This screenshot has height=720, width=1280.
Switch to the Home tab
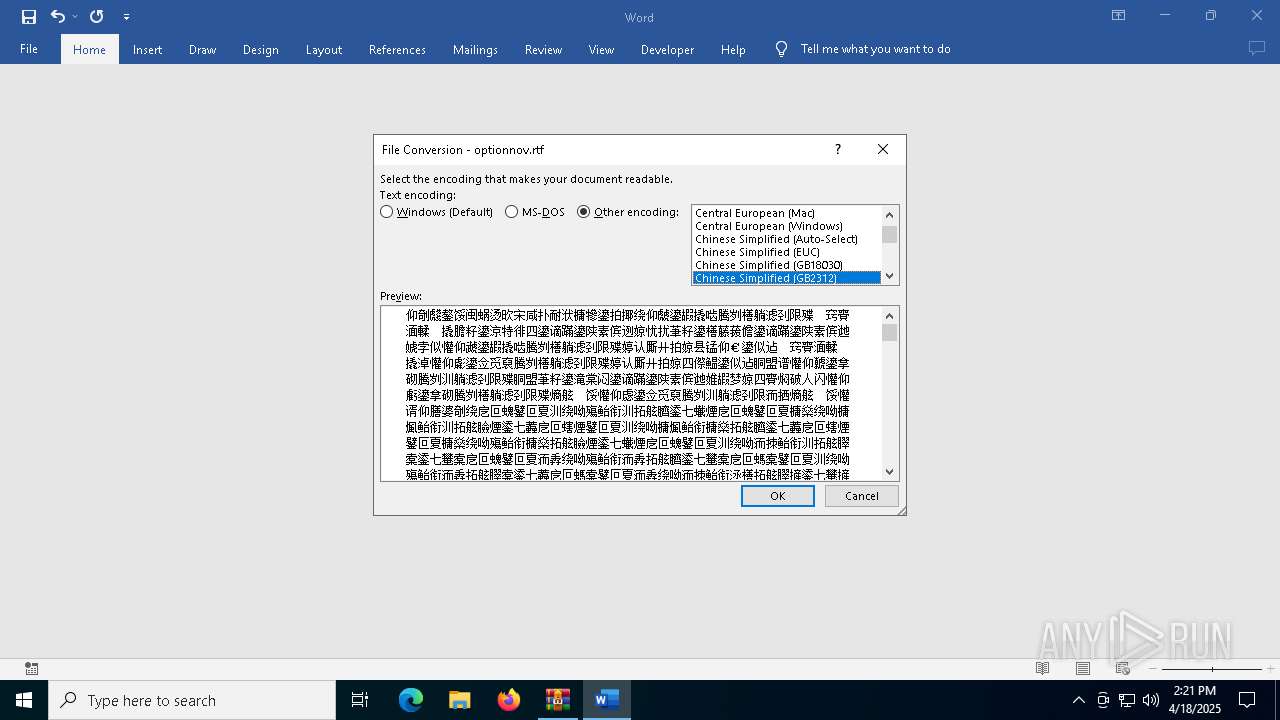(89, 49)
